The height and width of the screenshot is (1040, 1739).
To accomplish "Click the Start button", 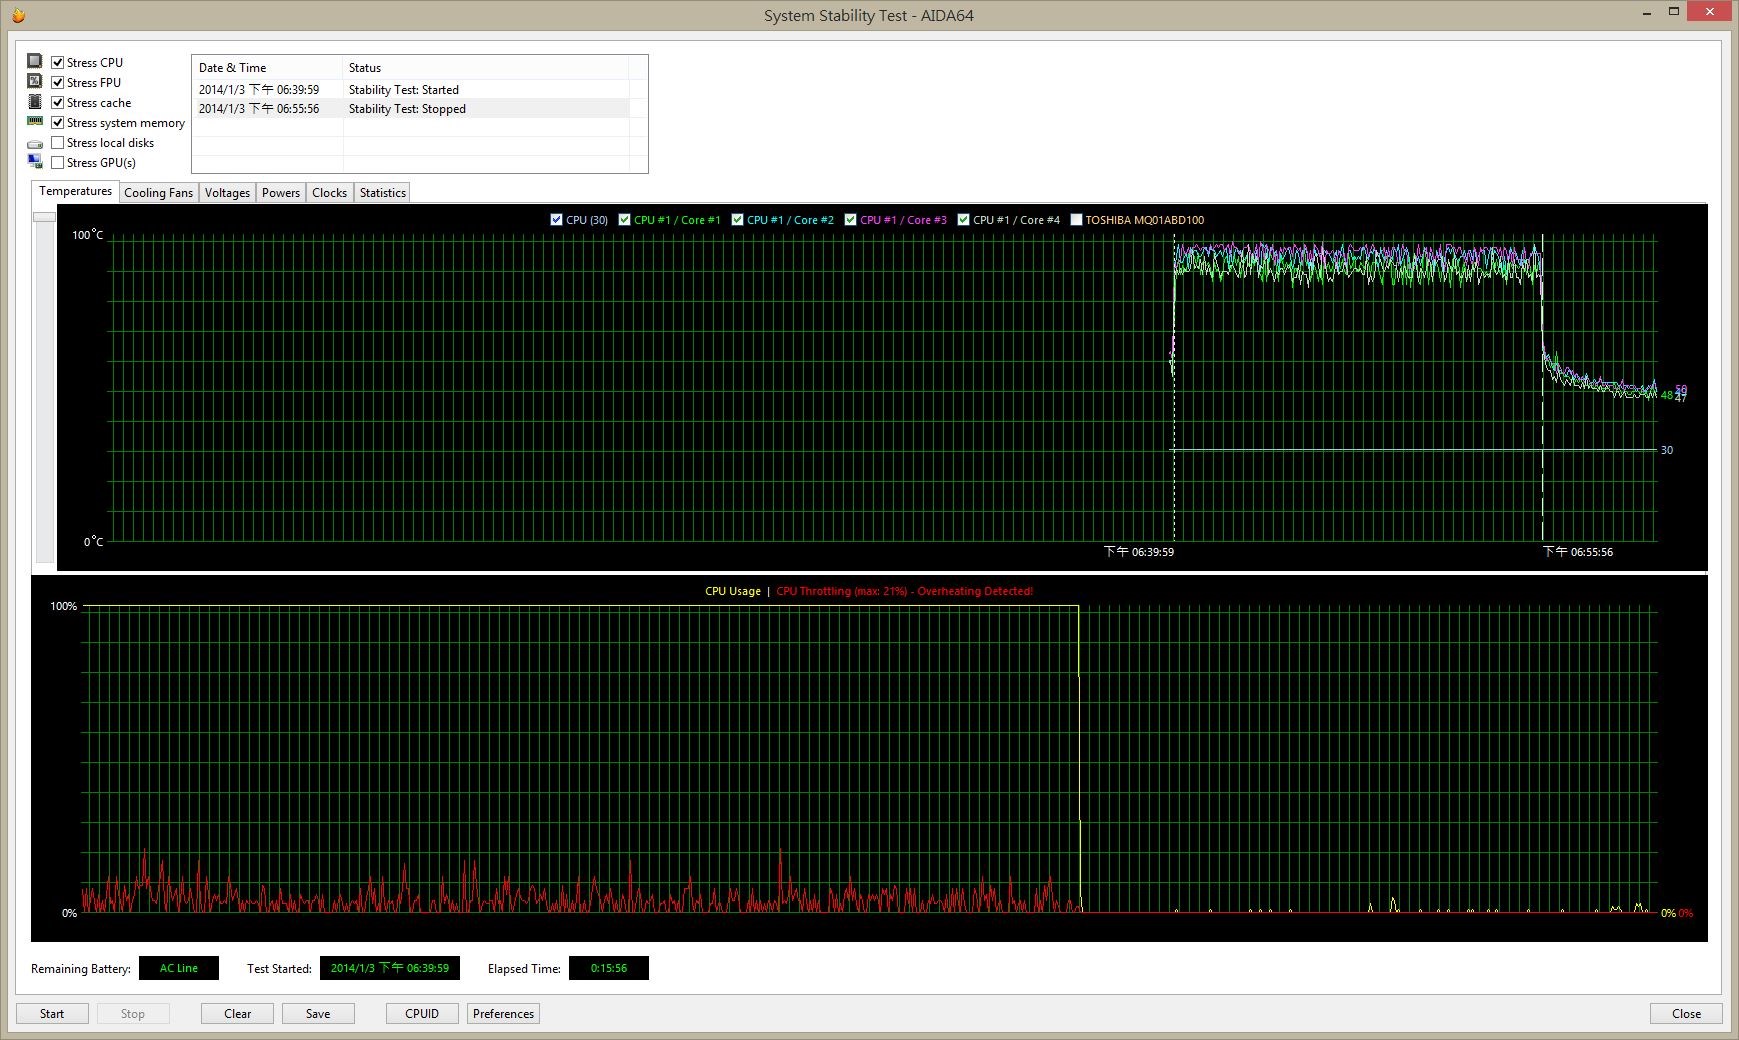I will click(x=52, y=1013).
